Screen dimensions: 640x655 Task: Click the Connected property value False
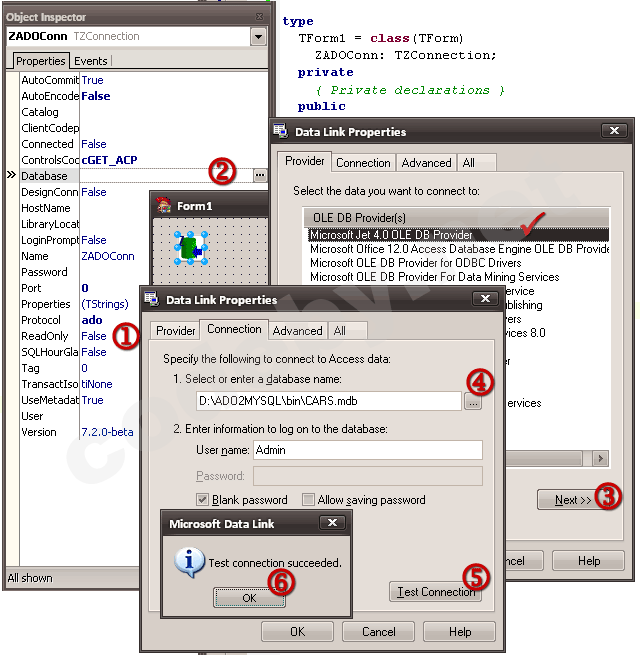[x=94, y=144]
